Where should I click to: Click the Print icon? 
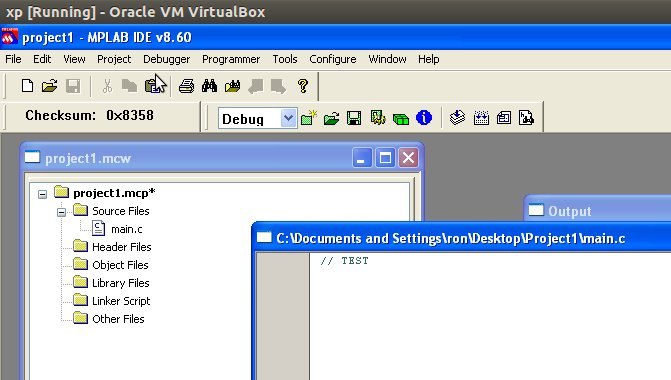coord(186,86)
